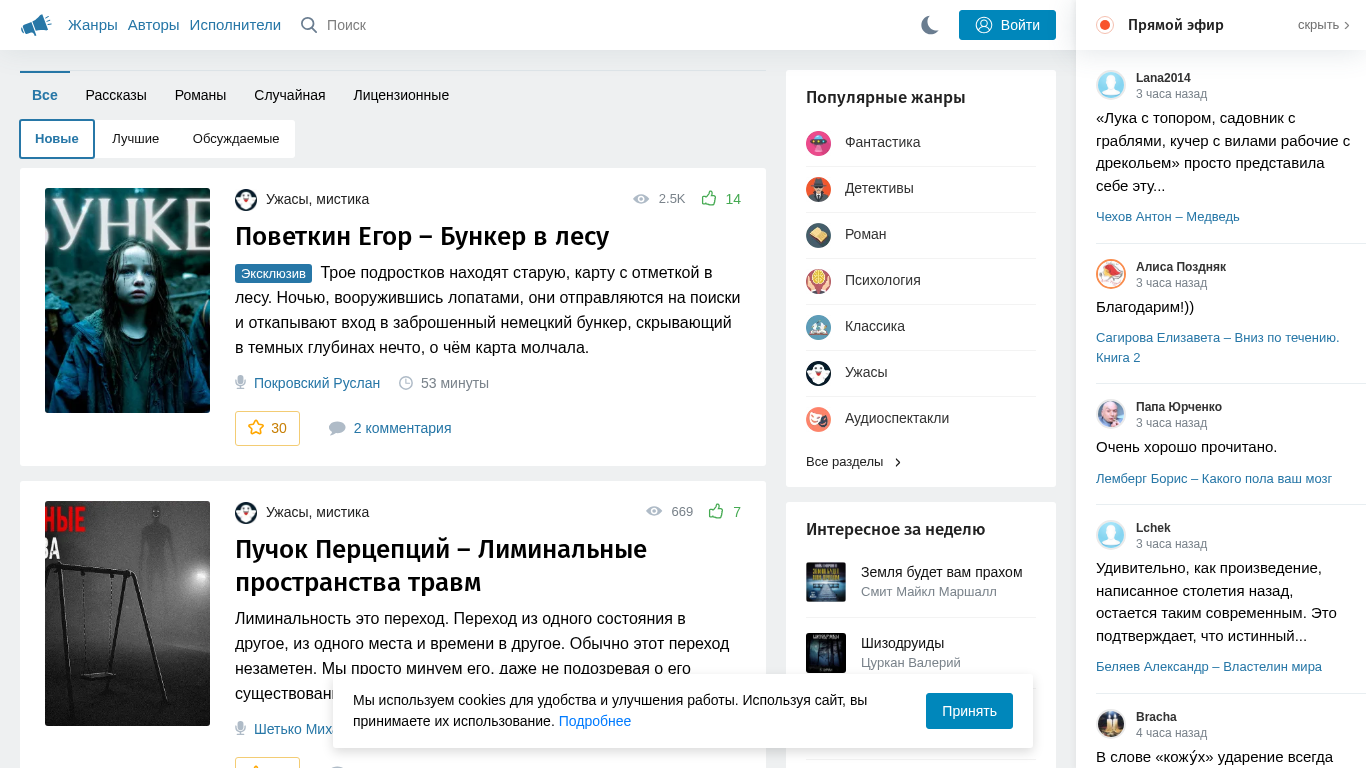This screenshot has height=768, width=1366.
Task: Open the 2 комментария link
Action: coord(402,428)
